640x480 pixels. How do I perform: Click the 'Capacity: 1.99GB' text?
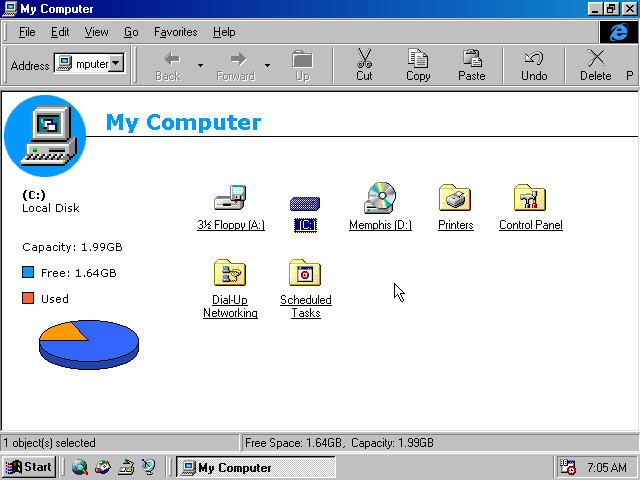tap(72, 247)
